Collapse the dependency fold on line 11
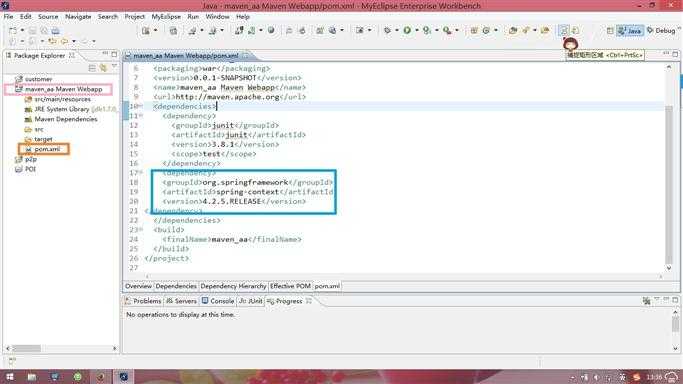Screen dimensions: 683x384 click(141, 115)
